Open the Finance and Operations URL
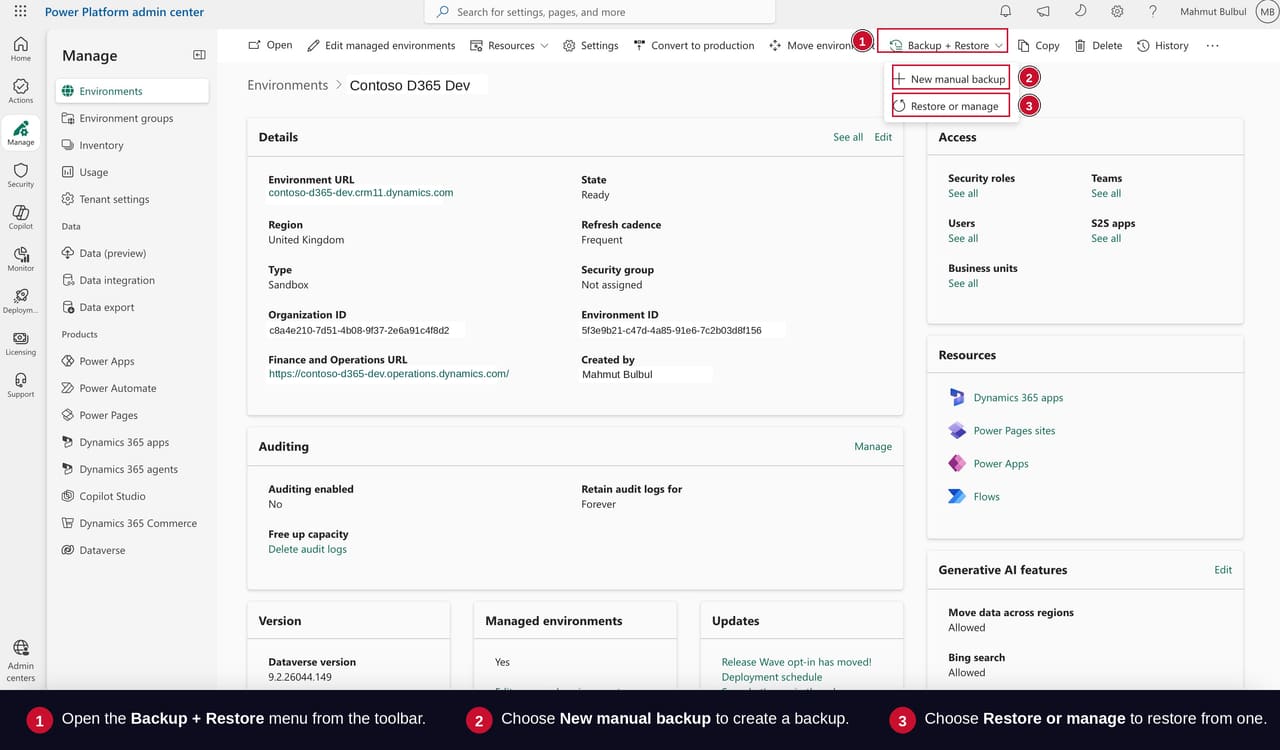Screen dimensions: 1280x750 tap(389, 373)
